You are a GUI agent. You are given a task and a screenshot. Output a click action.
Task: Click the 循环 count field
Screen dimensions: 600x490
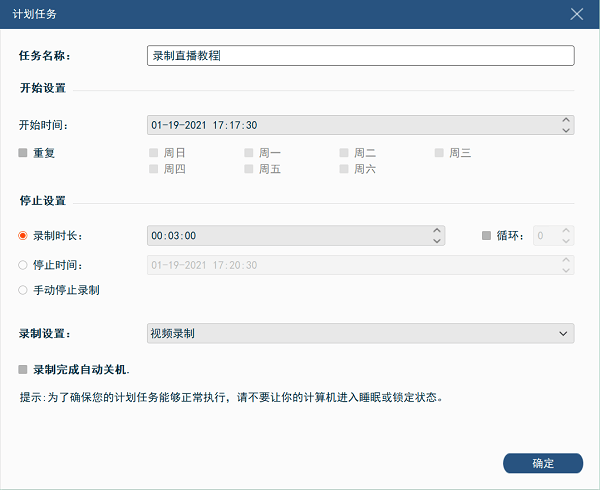click(x=554, y=236)
